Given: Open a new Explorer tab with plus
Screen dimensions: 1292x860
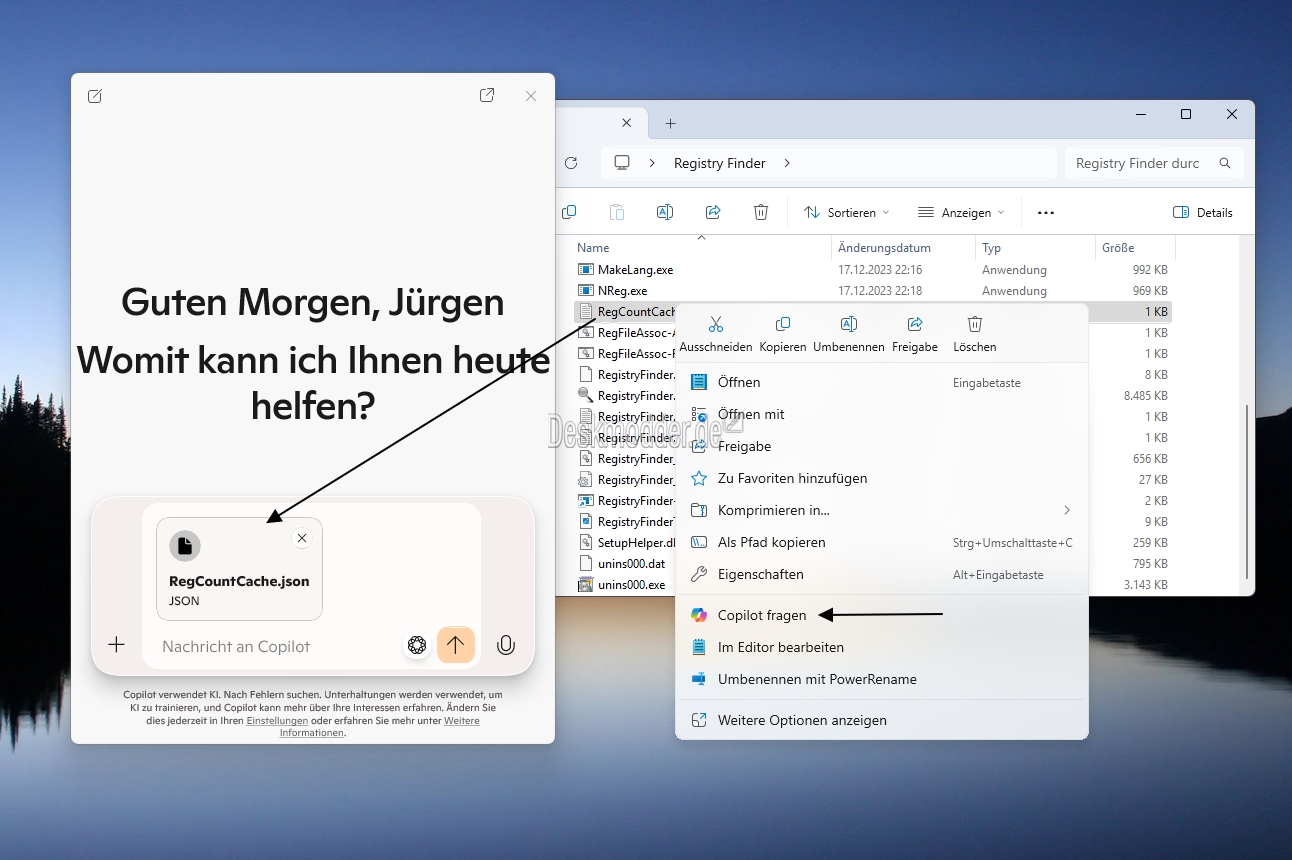Looking at the screenshot, I should point(671,123).
